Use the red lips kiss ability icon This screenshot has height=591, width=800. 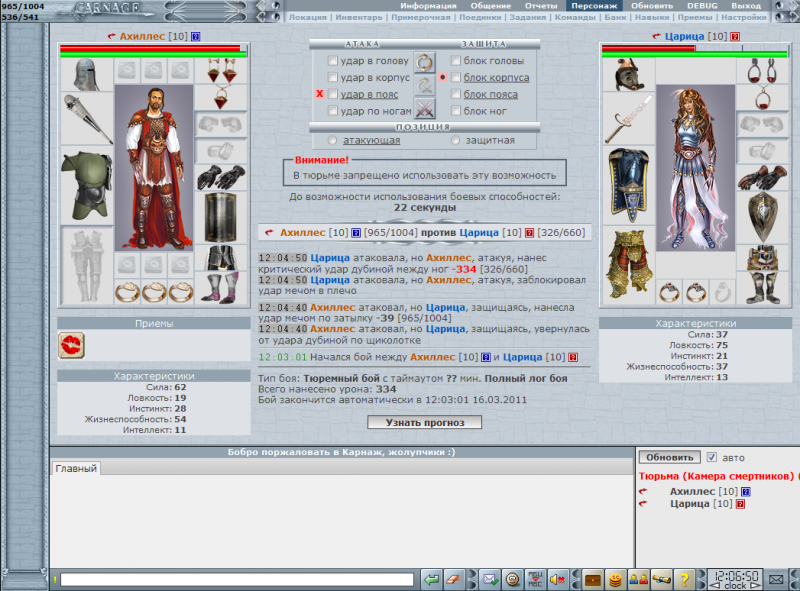pyautogui.click(x=72, y=345)
